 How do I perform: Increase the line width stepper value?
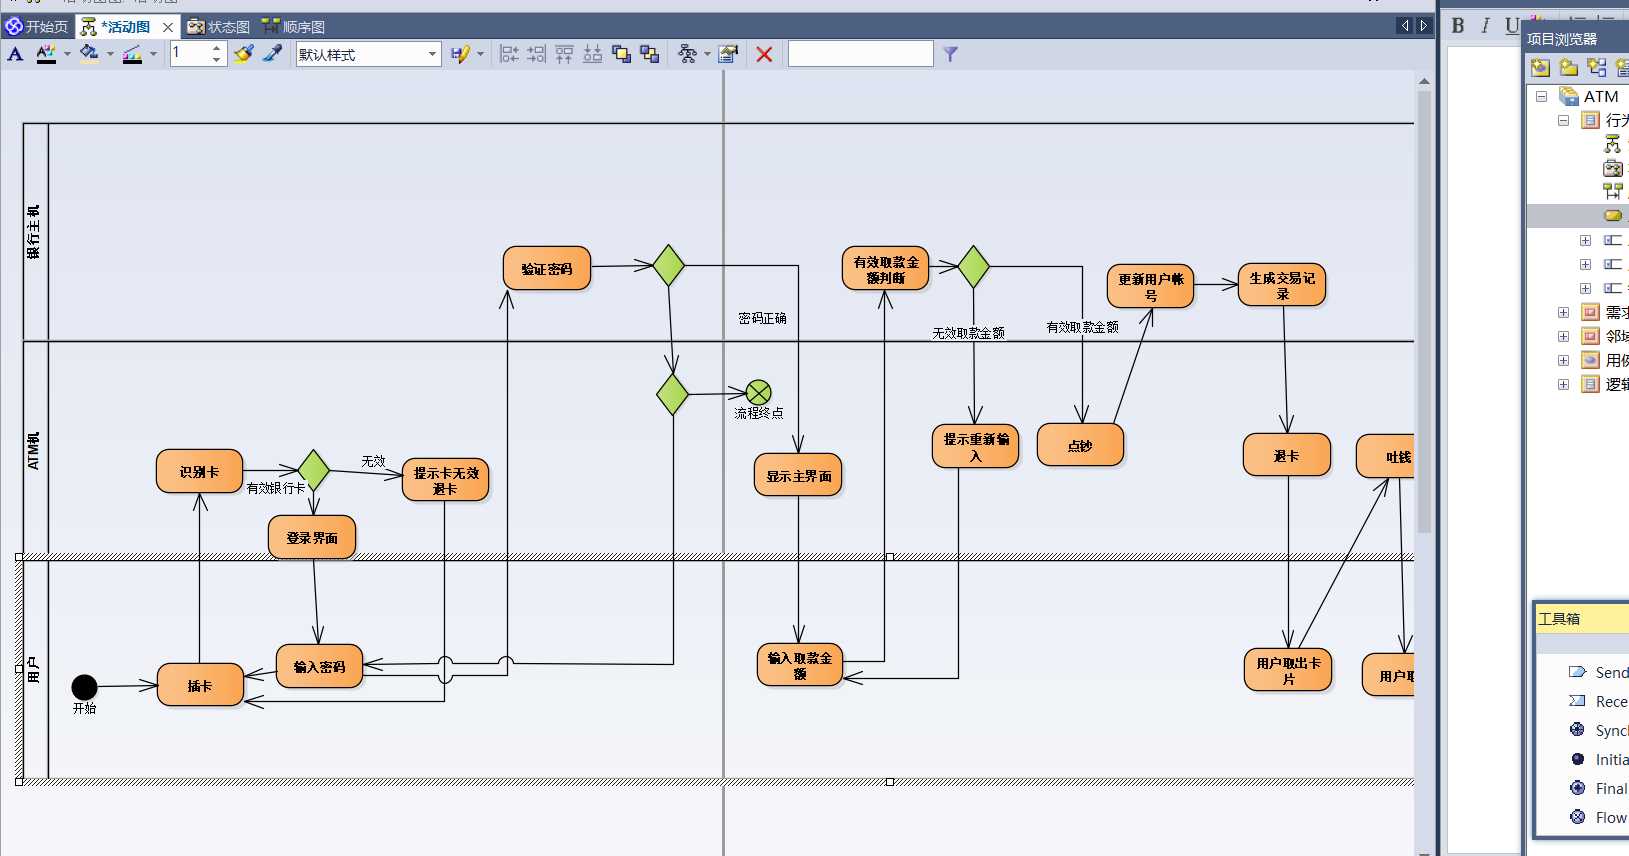pyautogui.click(x=217, y=48)
